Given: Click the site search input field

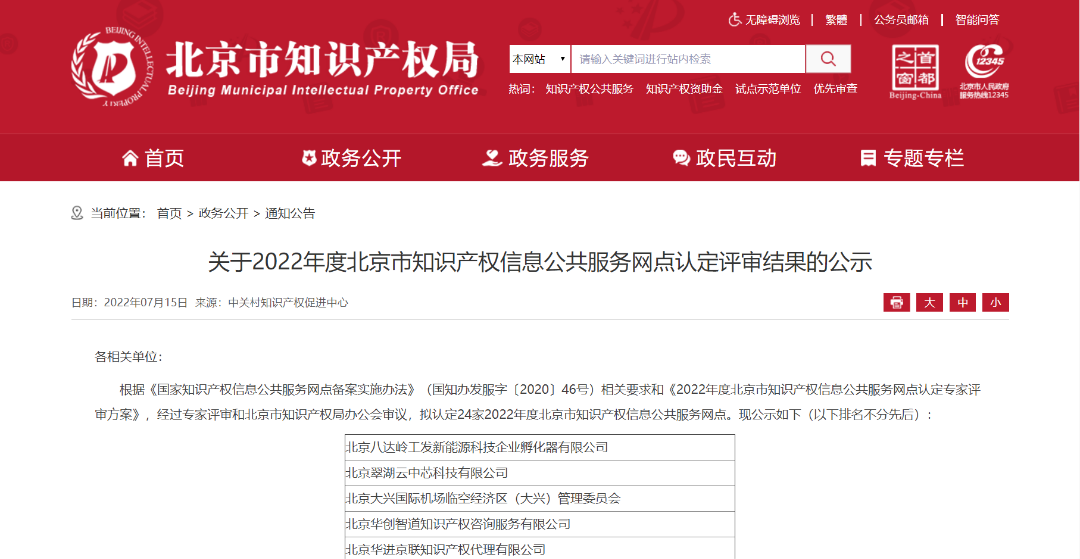Looking at the screenshot, I should click(687, 59).
